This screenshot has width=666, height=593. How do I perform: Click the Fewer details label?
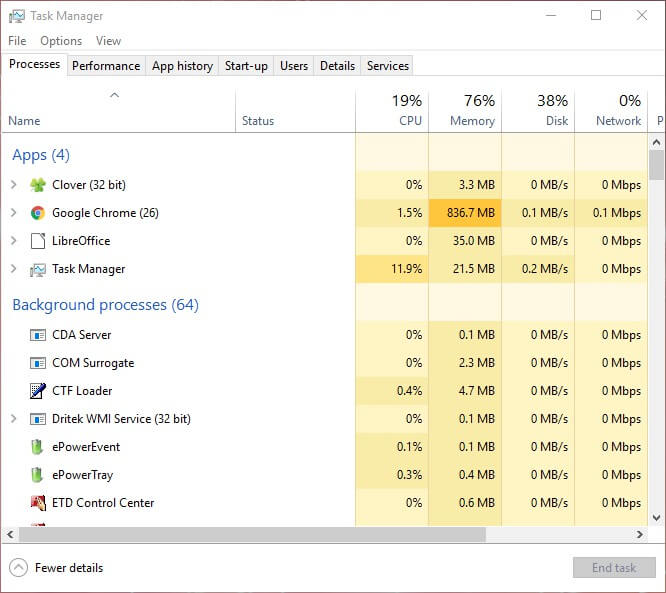click(69, 568)
